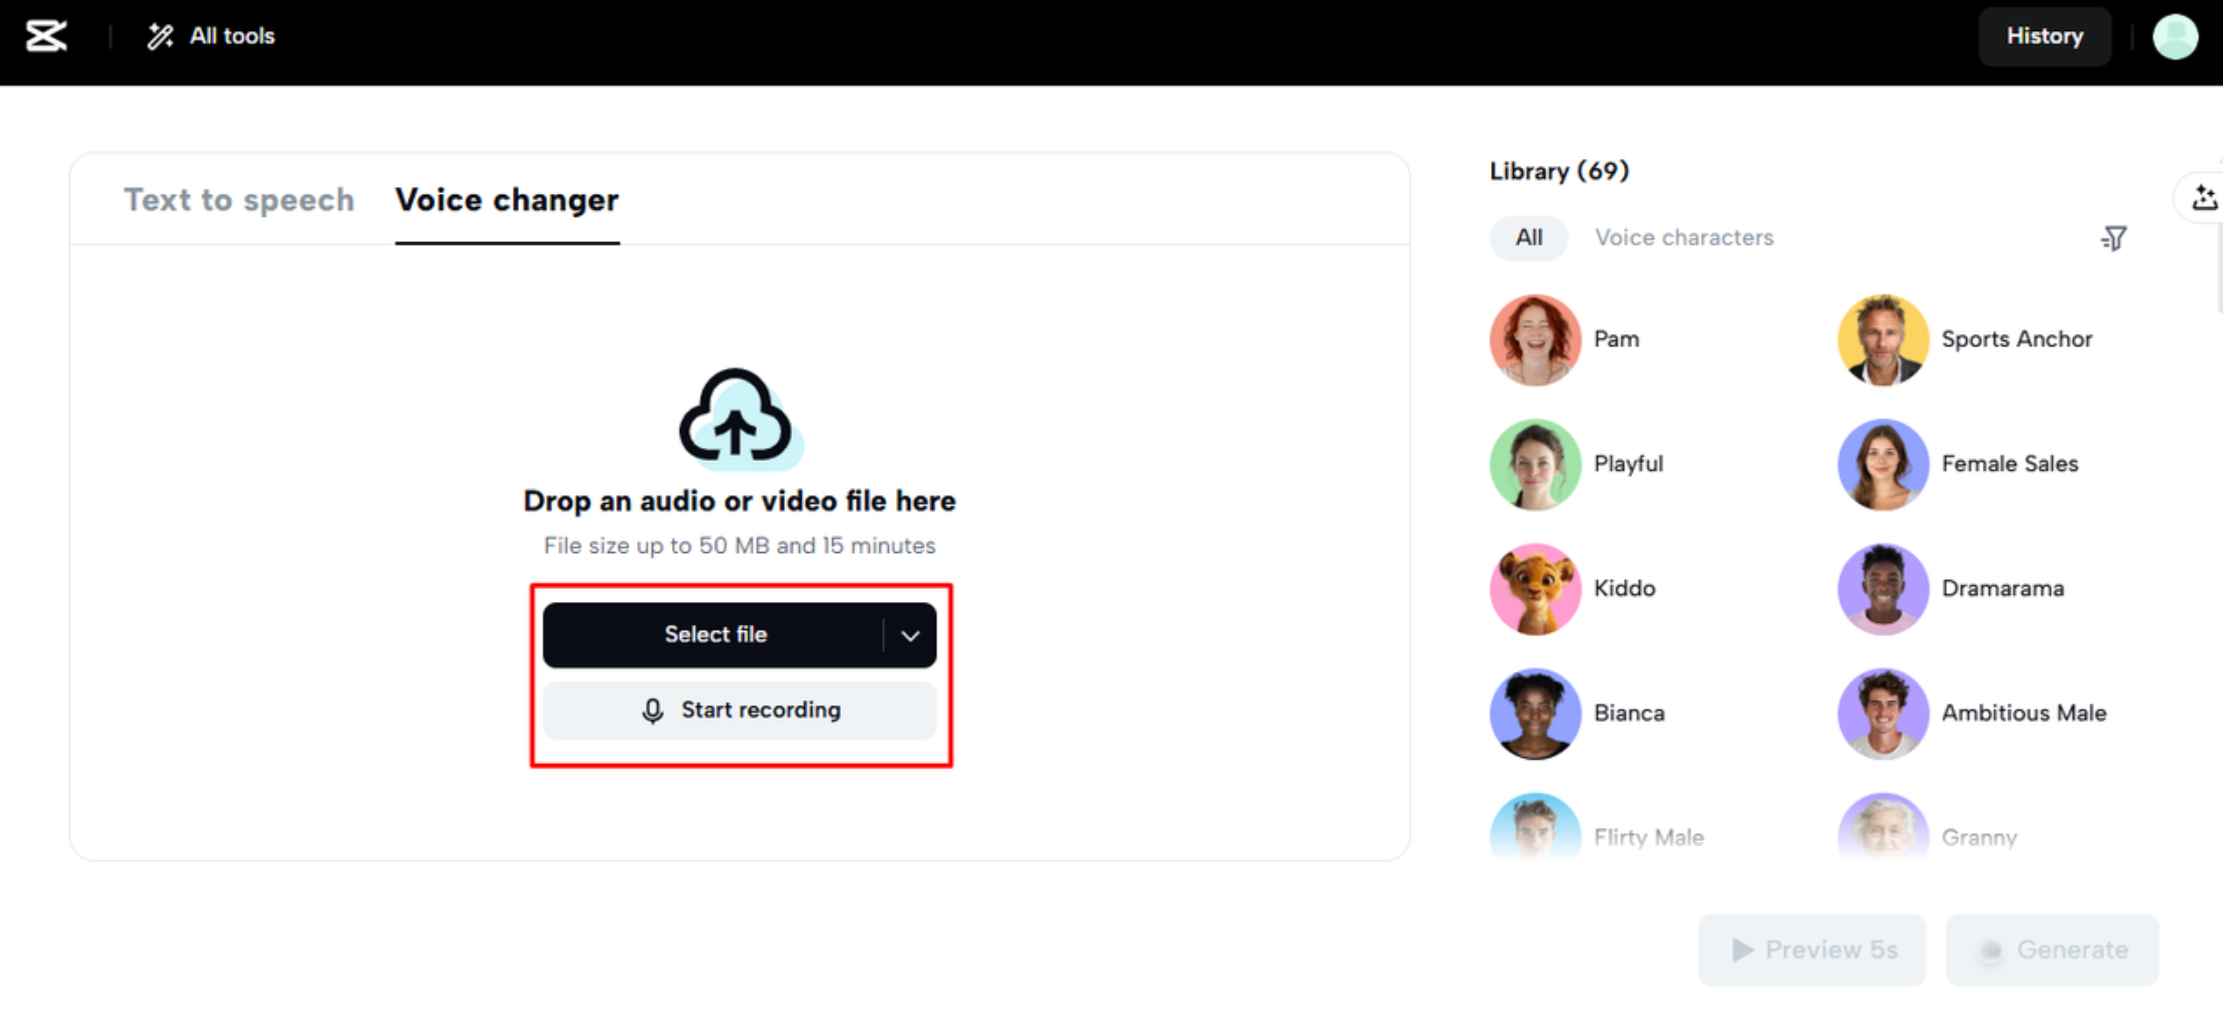
Task: Expand the Select file dropdown chevron
Action: [910, 635]
